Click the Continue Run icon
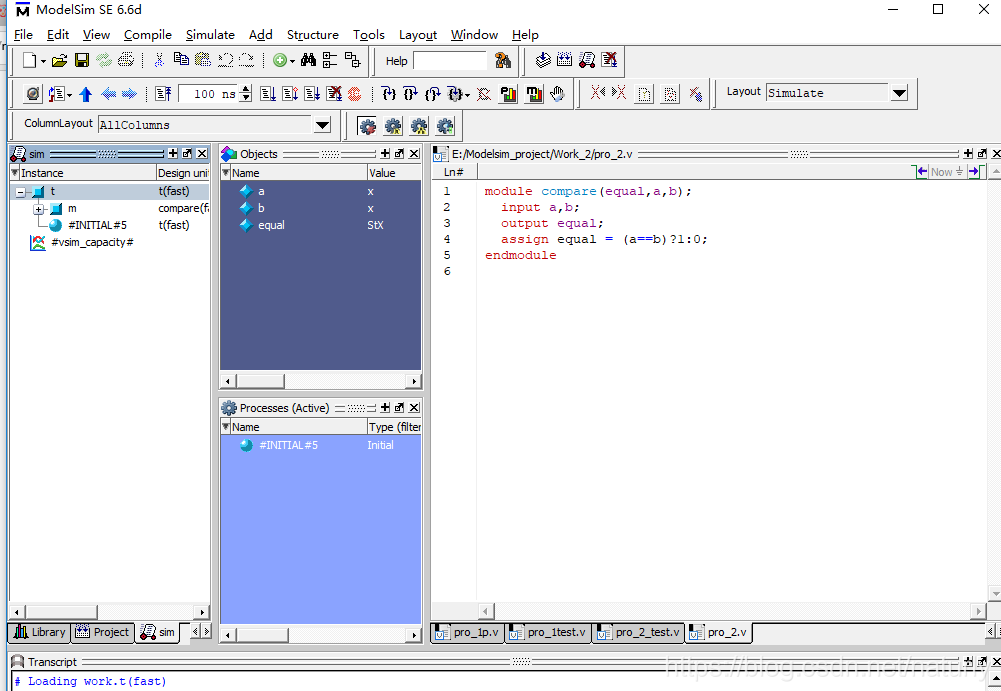Viewport: 1001px width, 691px height. click(x=289, y=92)
